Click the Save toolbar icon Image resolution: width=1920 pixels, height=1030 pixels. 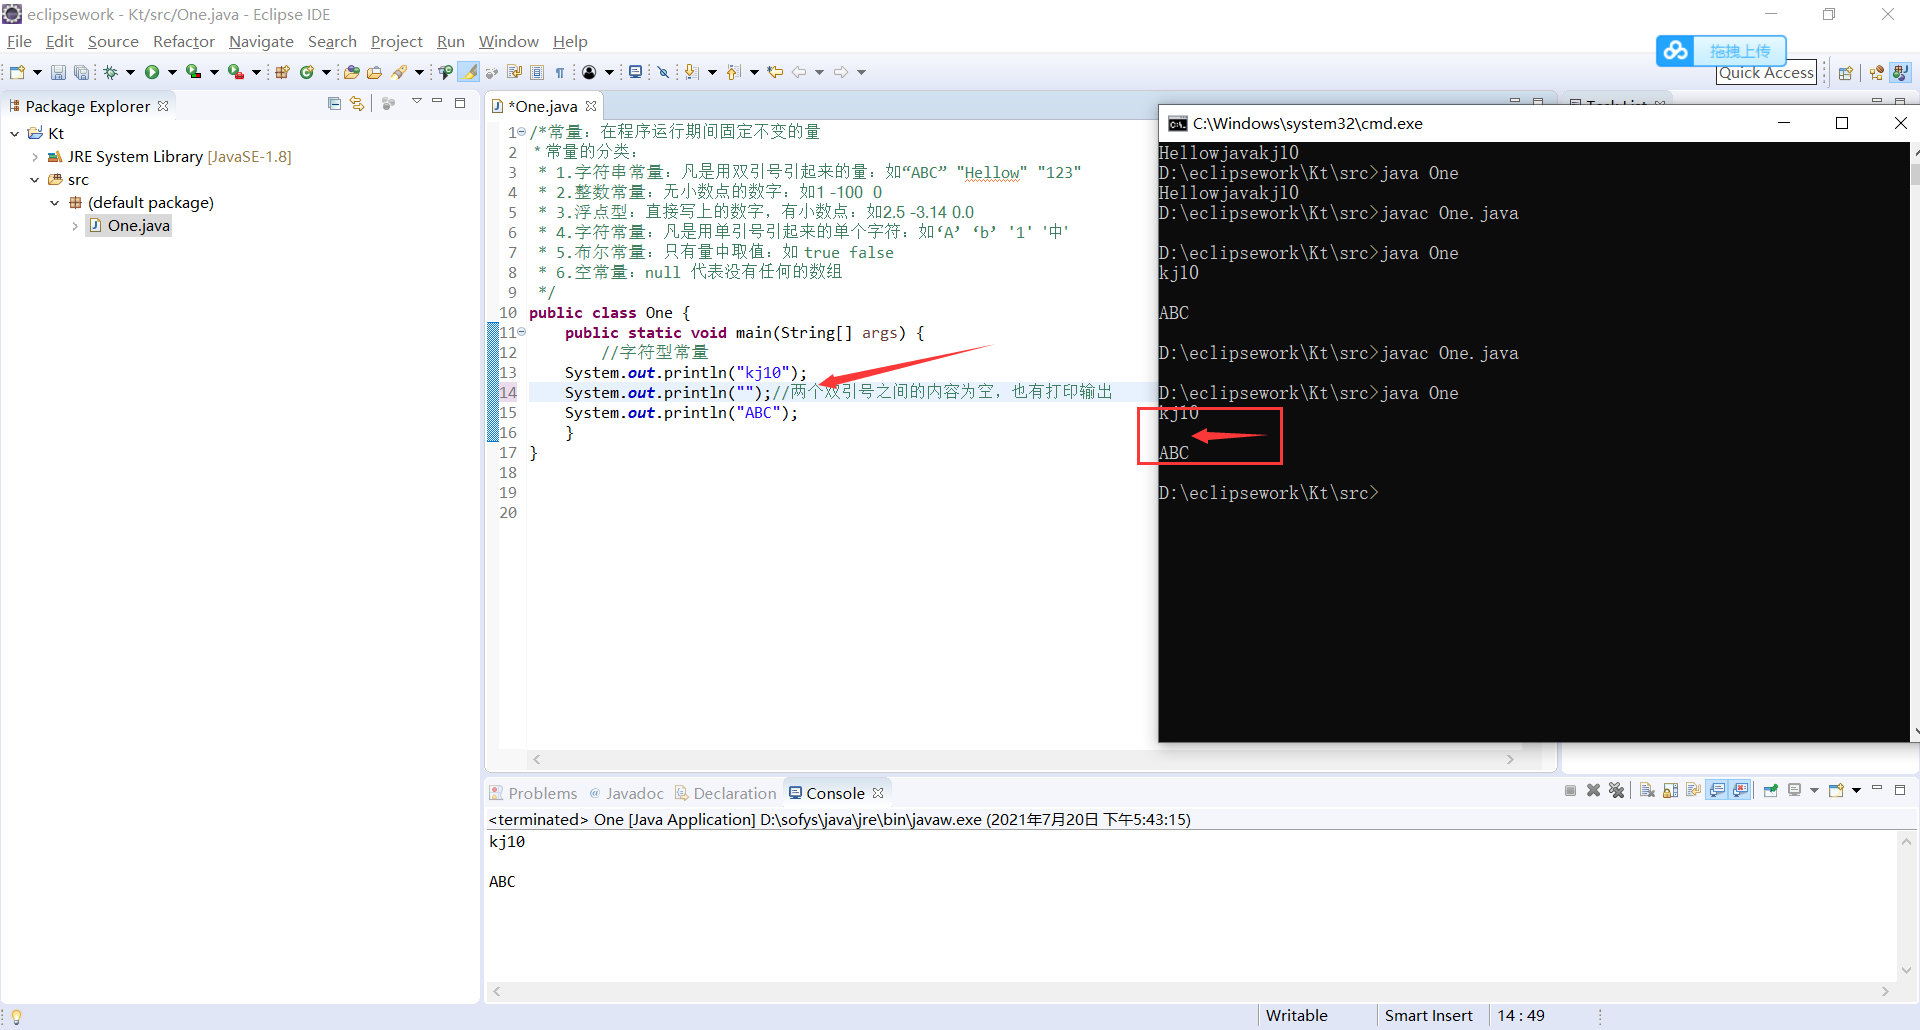(58, 72)
